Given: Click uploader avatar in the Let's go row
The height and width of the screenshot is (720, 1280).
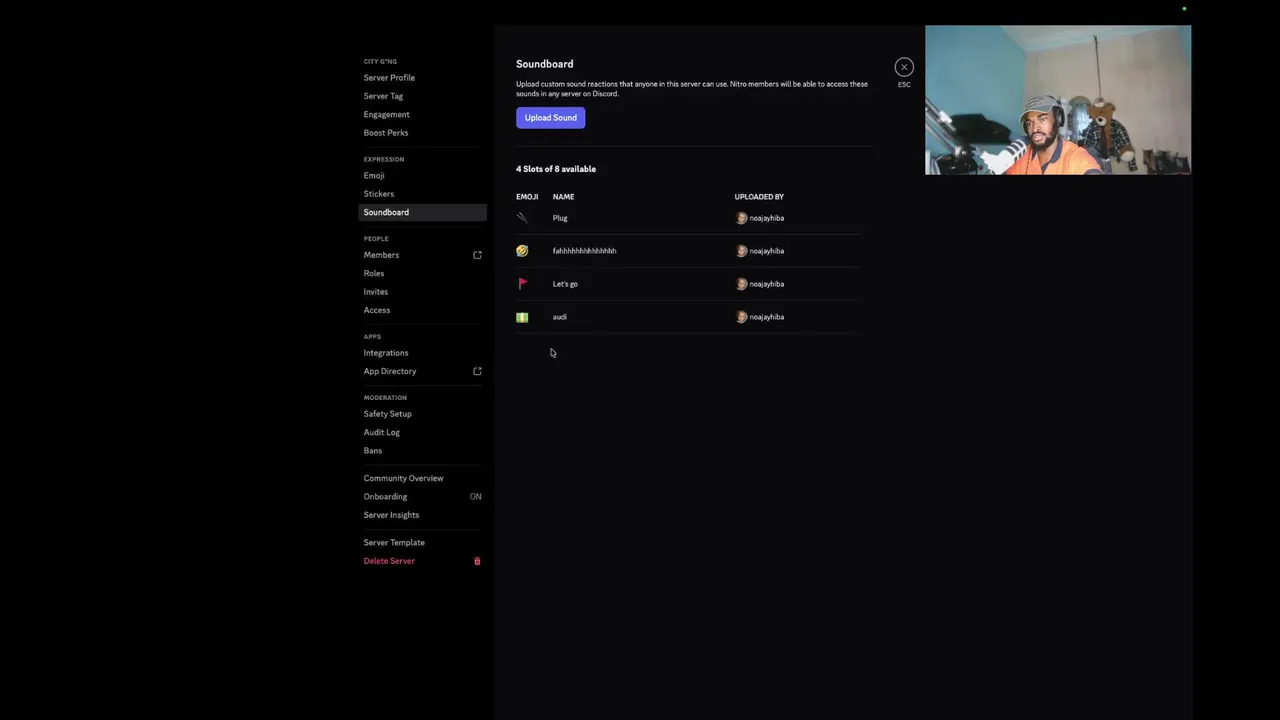Looking at the screenshot, I should tap(741, 284).
